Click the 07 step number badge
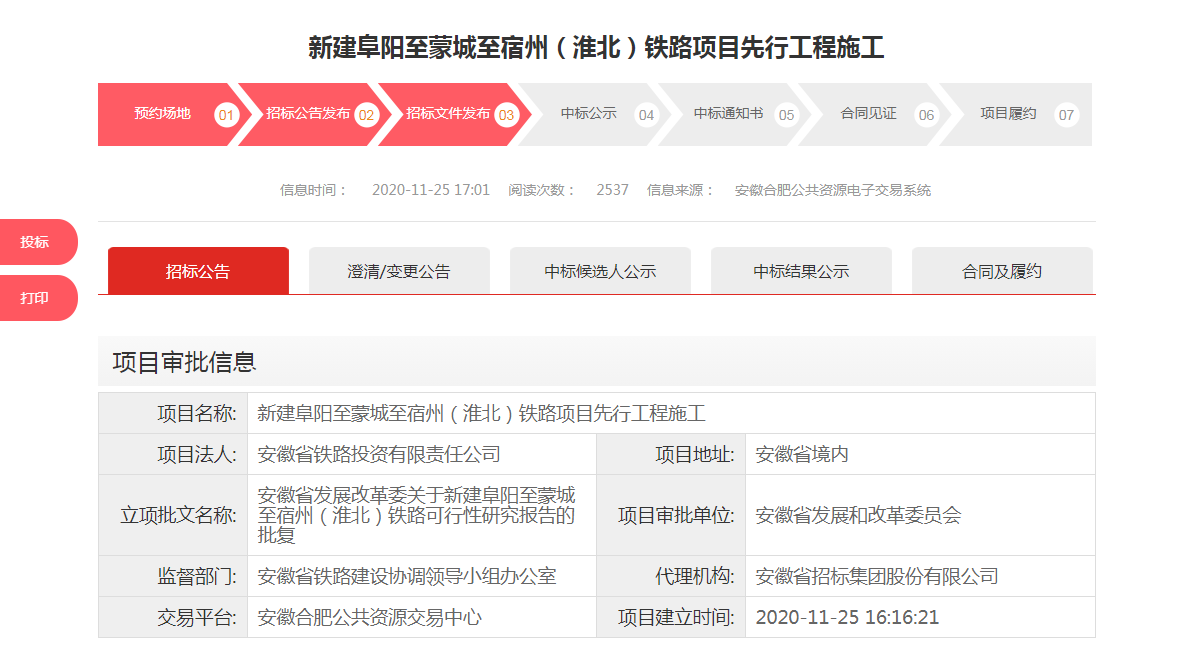 pyautogui.click(x=1066, y=115)
